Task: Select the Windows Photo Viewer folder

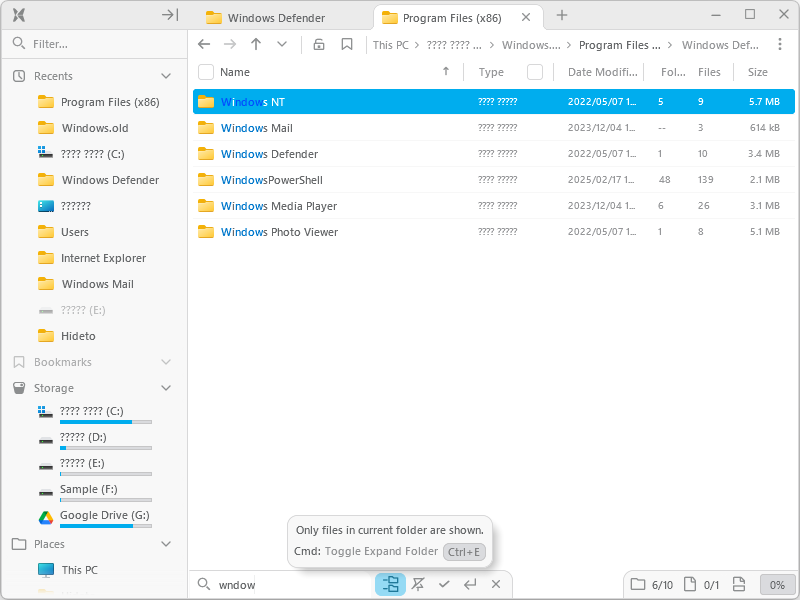Action: tap(493, 232)
